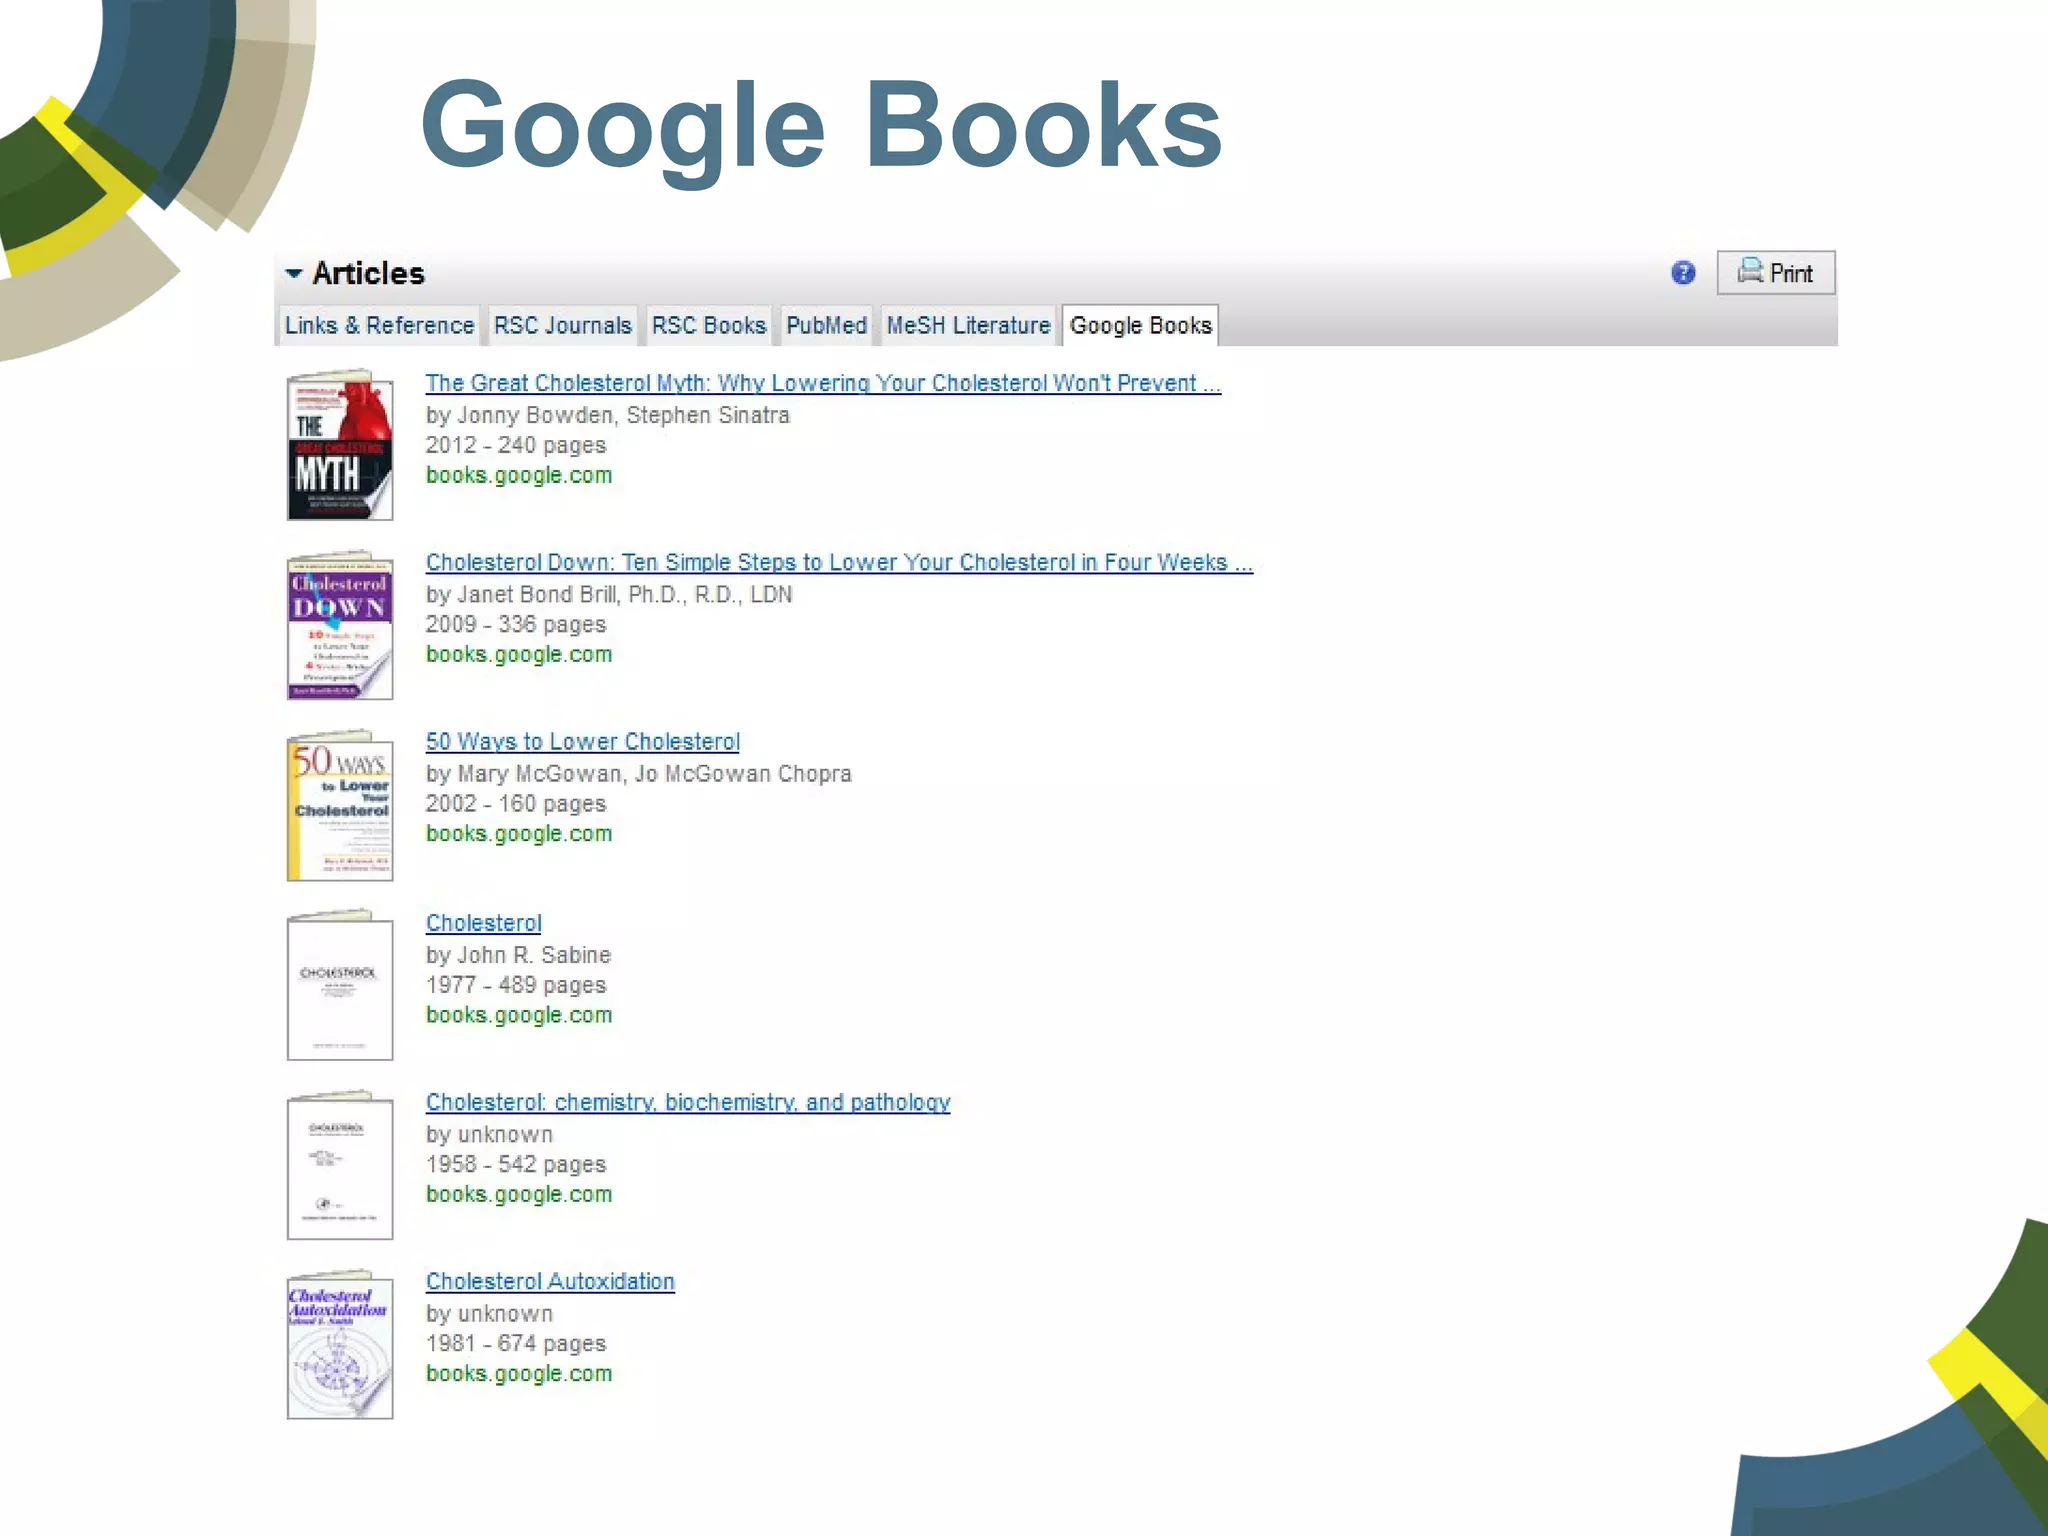Open Cholesterol: chemistry, biochemistry, and pathology link
Image resolution: width=2048 pixels, height=1536 pixels.
688,1102
